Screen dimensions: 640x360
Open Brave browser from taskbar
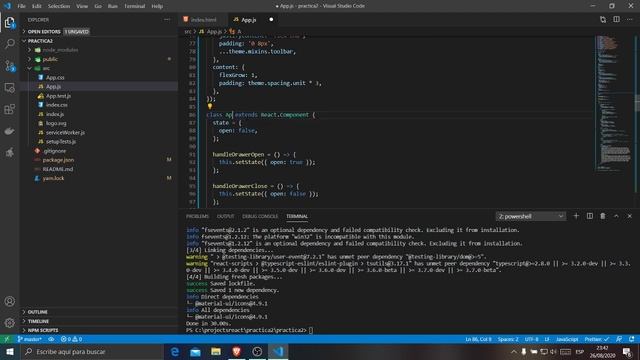(236, 351)
